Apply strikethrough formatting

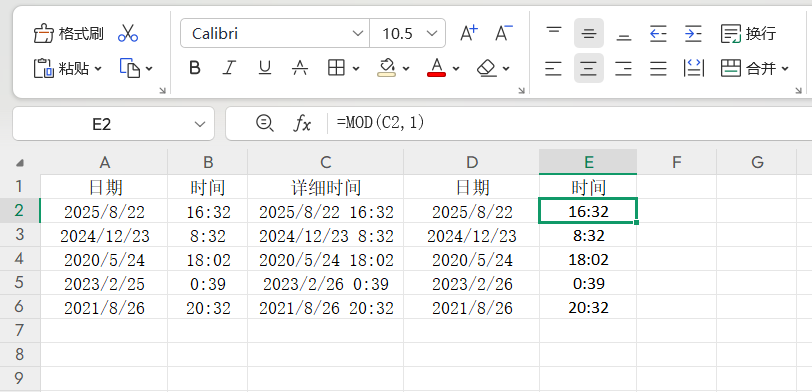pos(300,68)
